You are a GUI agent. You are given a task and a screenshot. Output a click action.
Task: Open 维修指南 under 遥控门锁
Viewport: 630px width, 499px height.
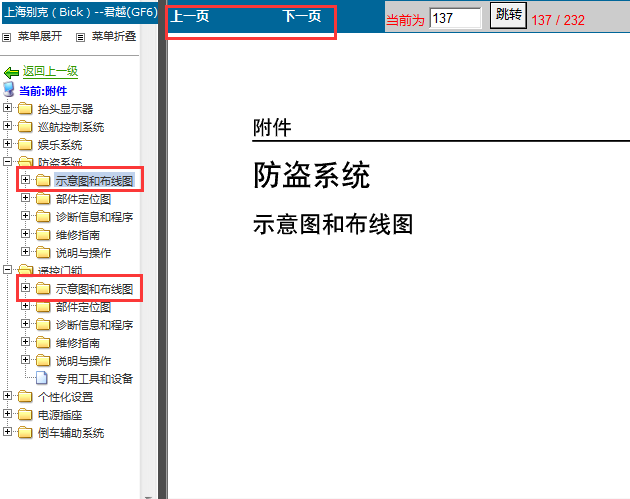[78, 343]
